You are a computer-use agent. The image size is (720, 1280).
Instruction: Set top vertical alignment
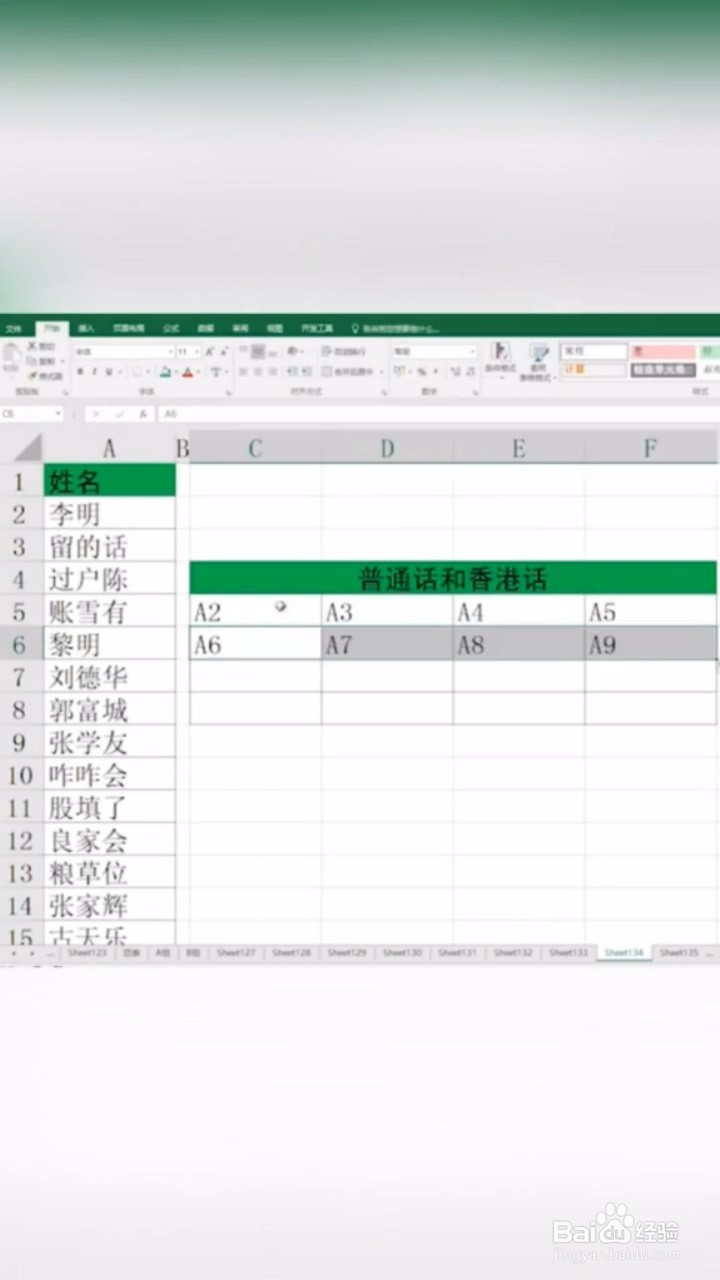click(x=243, y=350)
